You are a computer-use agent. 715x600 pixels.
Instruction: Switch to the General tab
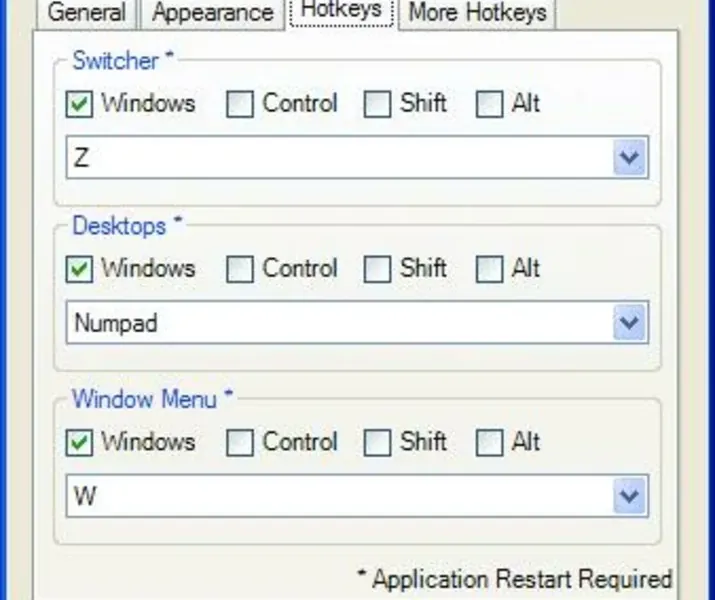coord(87,13)
